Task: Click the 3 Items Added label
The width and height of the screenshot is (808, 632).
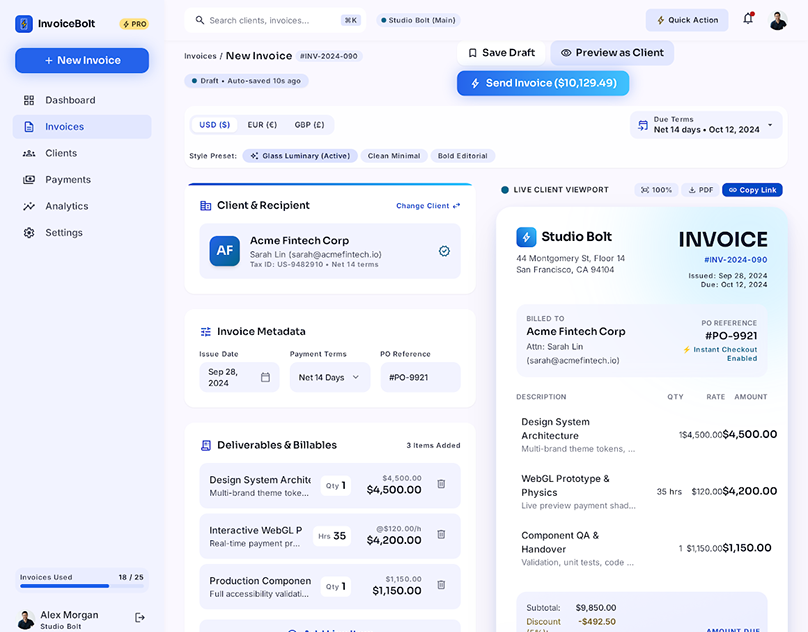Action: [x=433, y=445]
